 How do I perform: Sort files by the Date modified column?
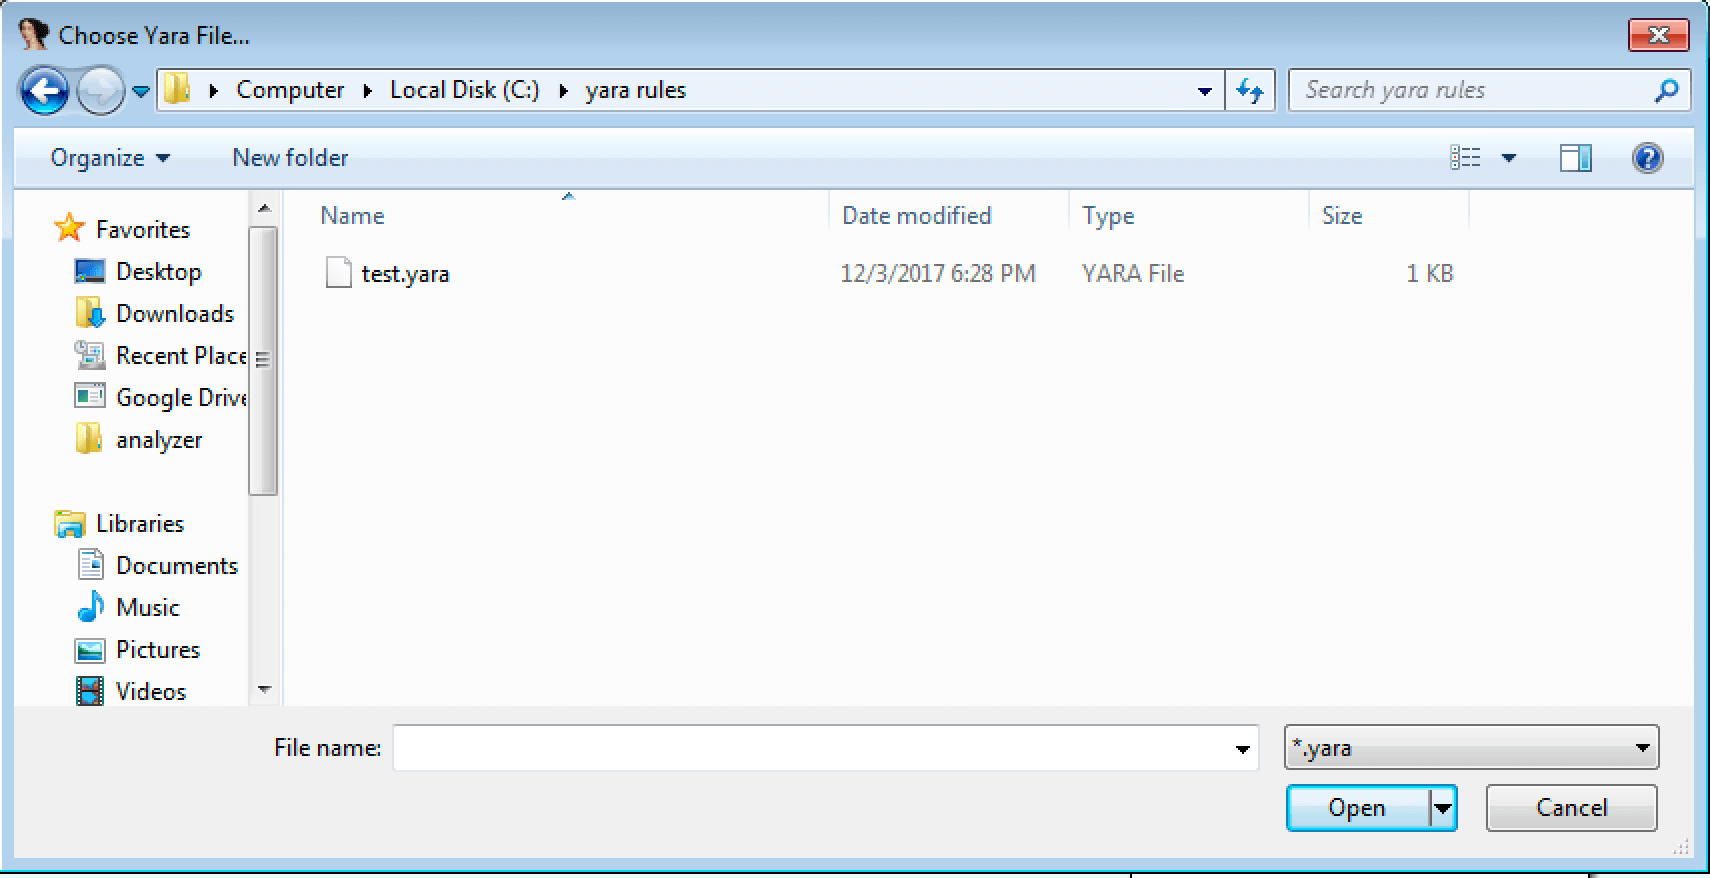[x=916, y=216]
